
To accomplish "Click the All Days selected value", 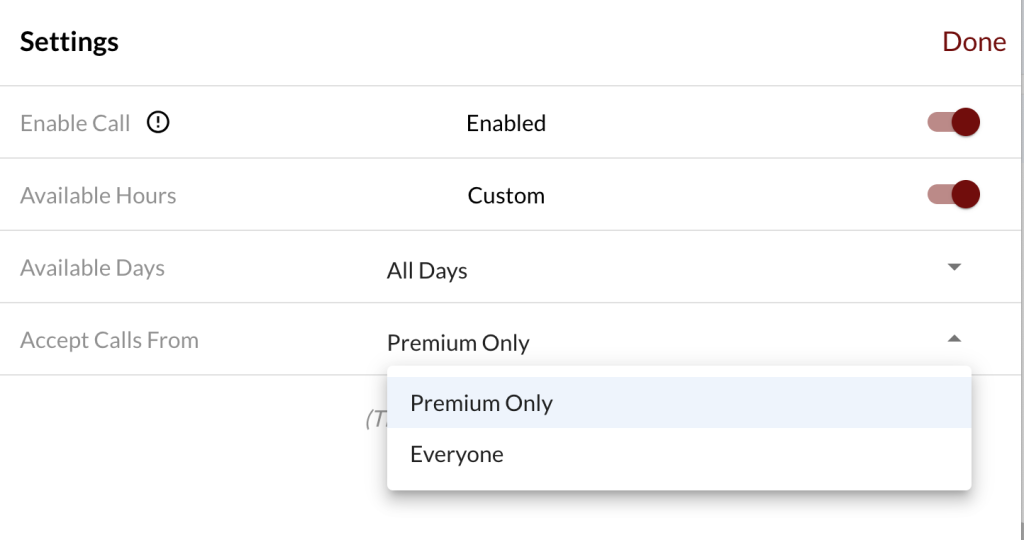I will coord(427,270).
